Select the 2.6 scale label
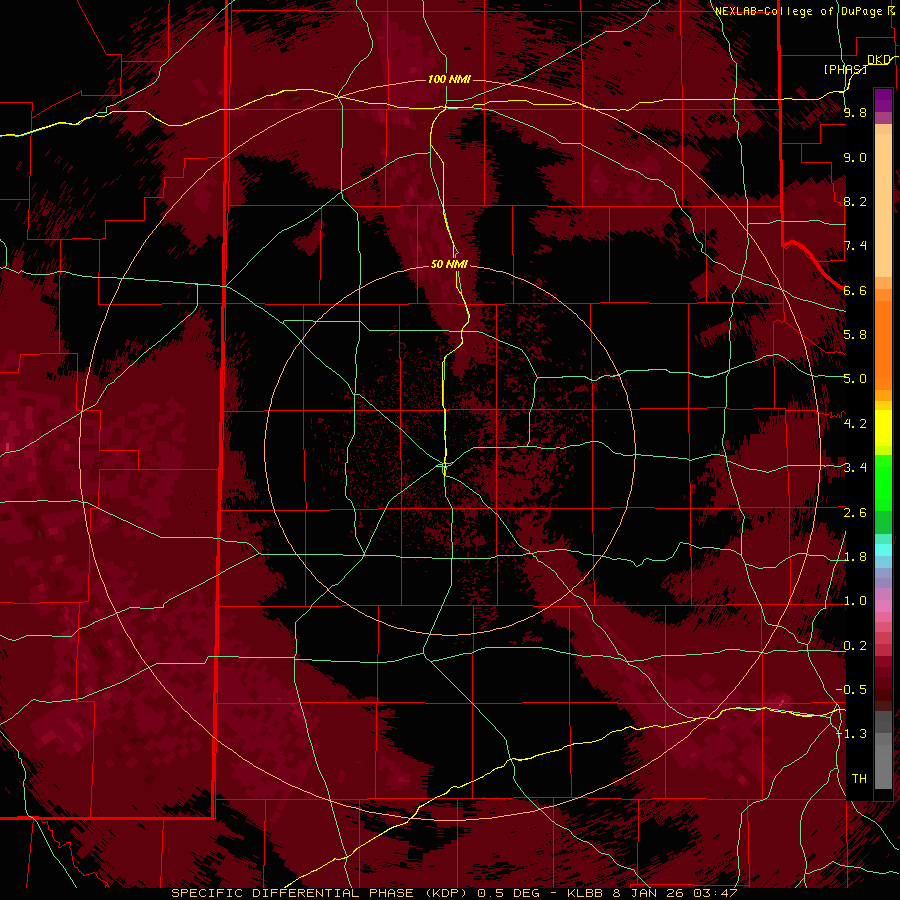Screen dimensions: 900x900 (x=855, y=513)
